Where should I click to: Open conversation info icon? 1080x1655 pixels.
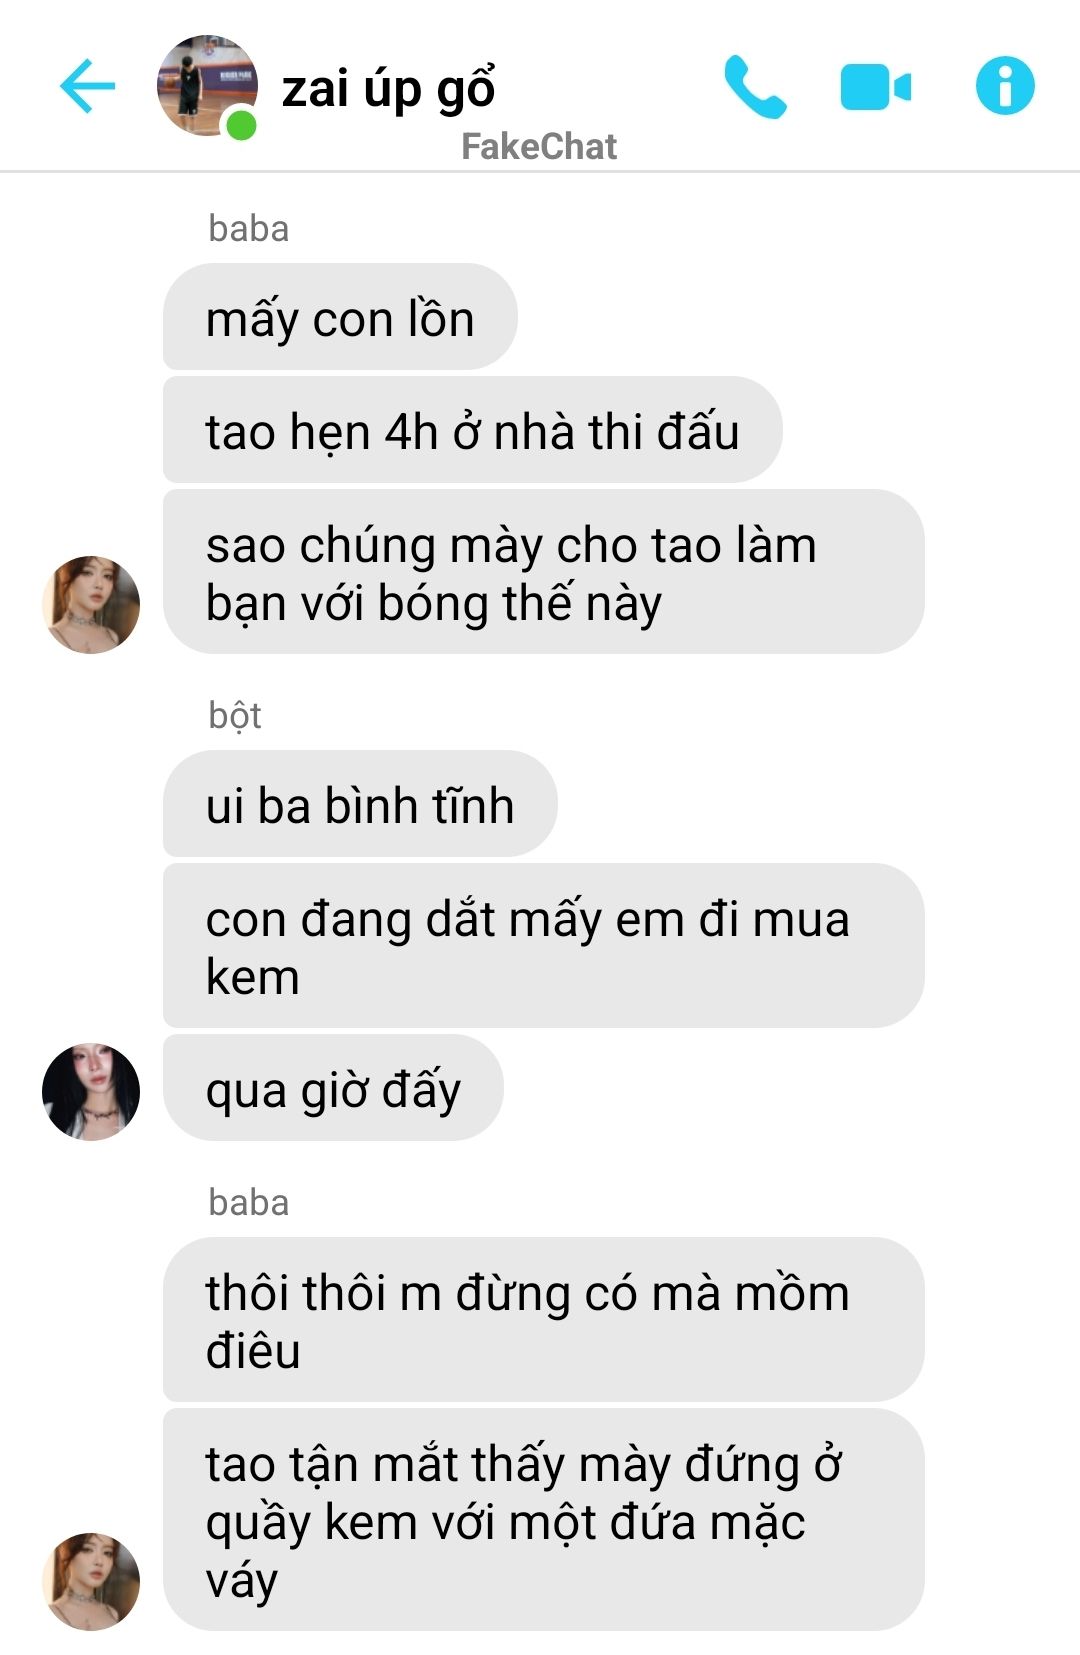1005,85
